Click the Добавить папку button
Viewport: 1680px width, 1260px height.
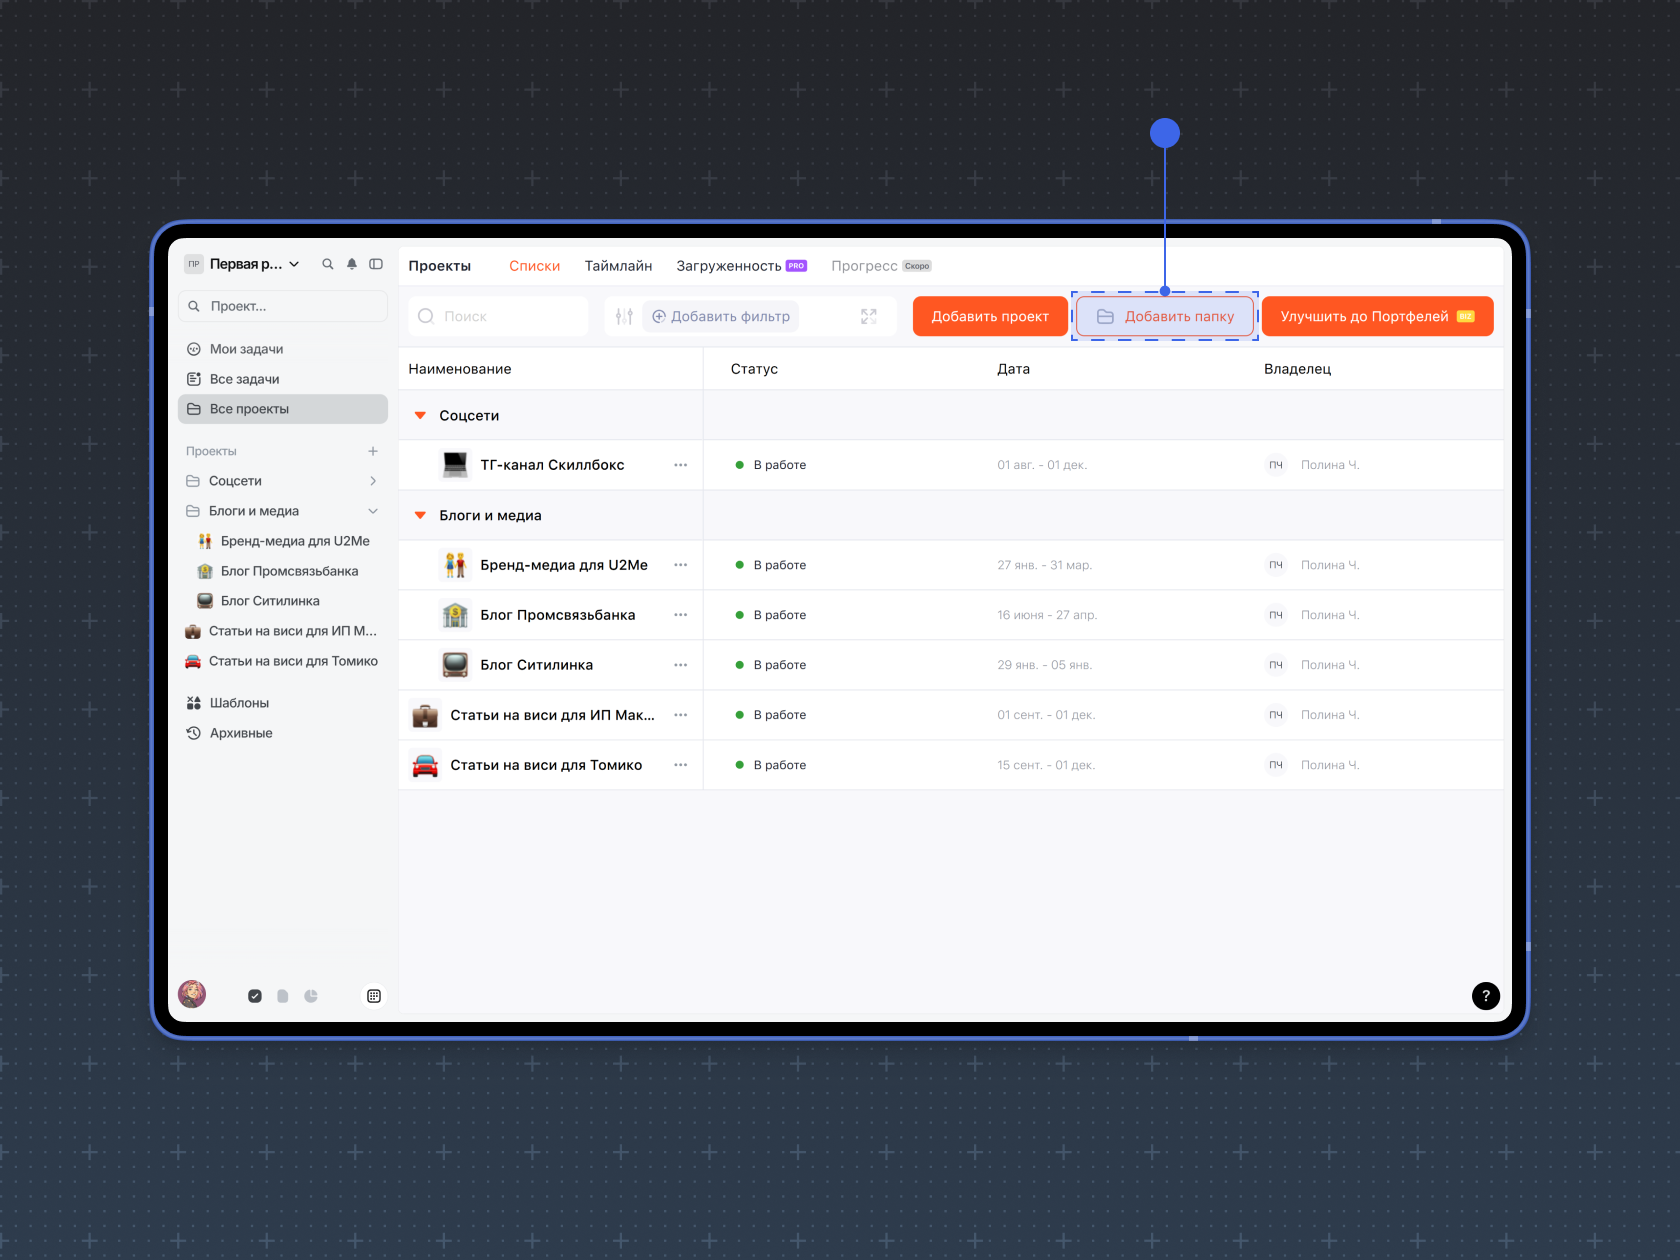pyautogui.click(x=1165, y=316)
